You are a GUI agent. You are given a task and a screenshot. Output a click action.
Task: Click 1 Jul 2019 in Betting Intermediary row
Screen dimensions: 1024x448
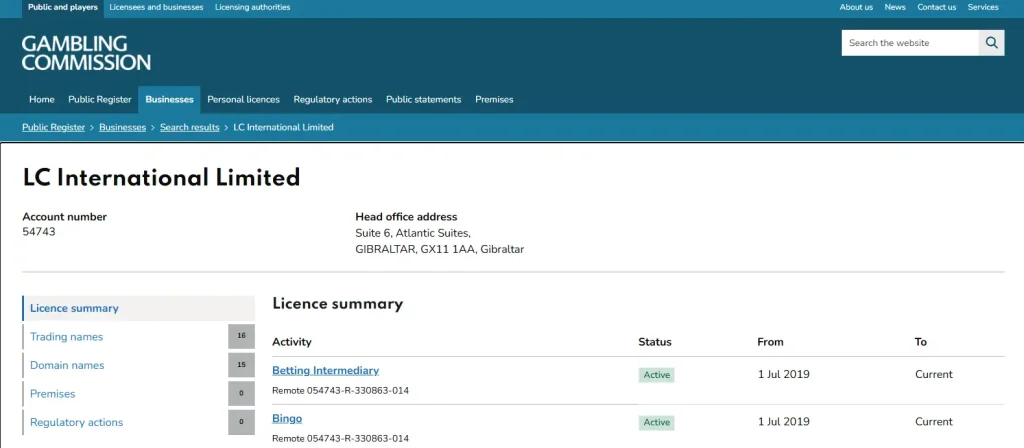(x=784, y=375)
